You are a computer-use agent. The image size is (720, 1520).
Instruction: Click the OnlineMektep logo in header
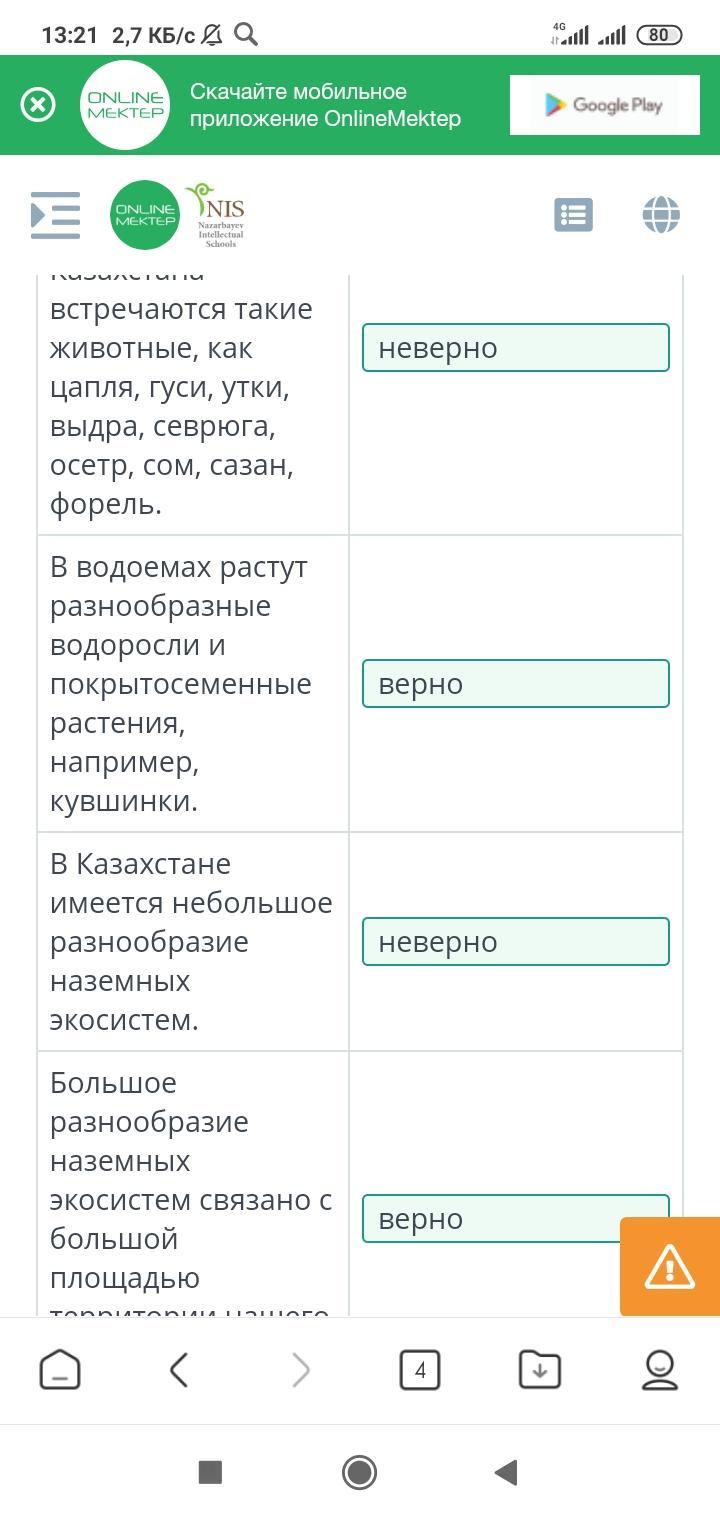[x=144, y=215]
